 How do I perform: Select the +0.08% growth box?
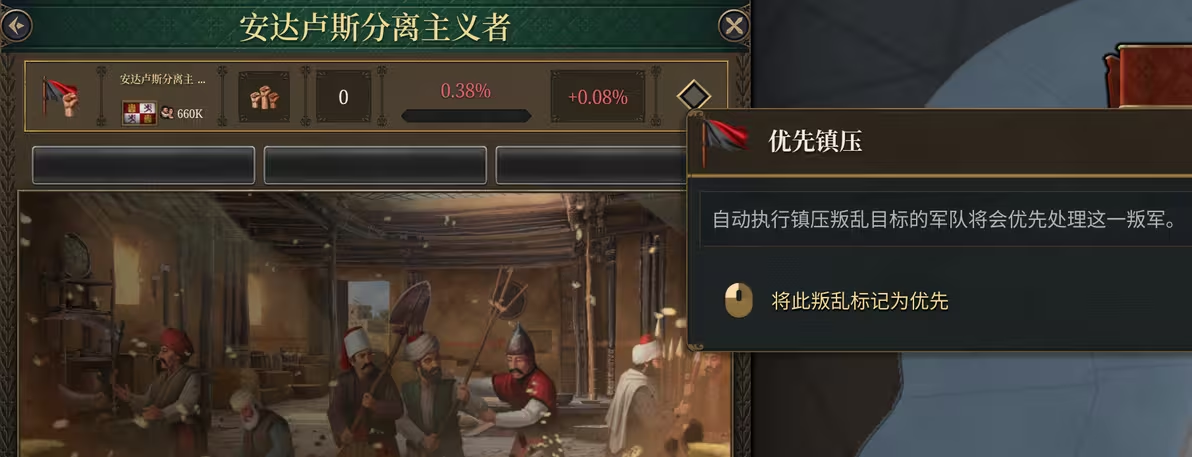click(598, 97)
